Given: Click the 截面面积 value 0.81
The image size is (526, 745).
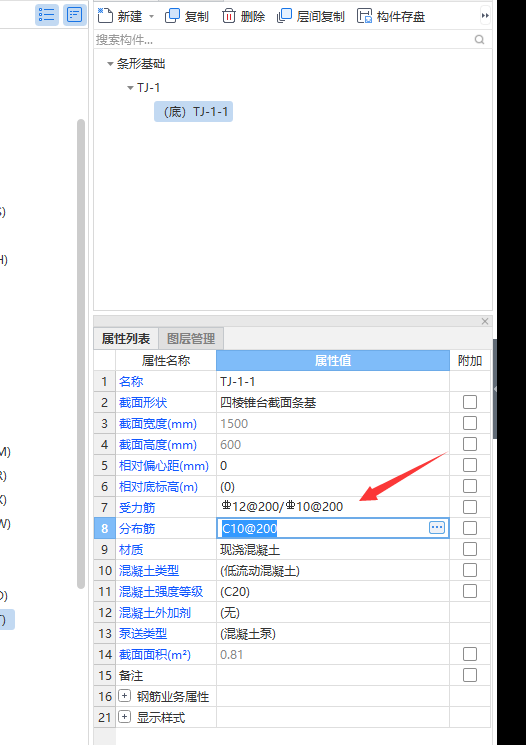Looking at the screenshot, I should (x=231, y=654).
